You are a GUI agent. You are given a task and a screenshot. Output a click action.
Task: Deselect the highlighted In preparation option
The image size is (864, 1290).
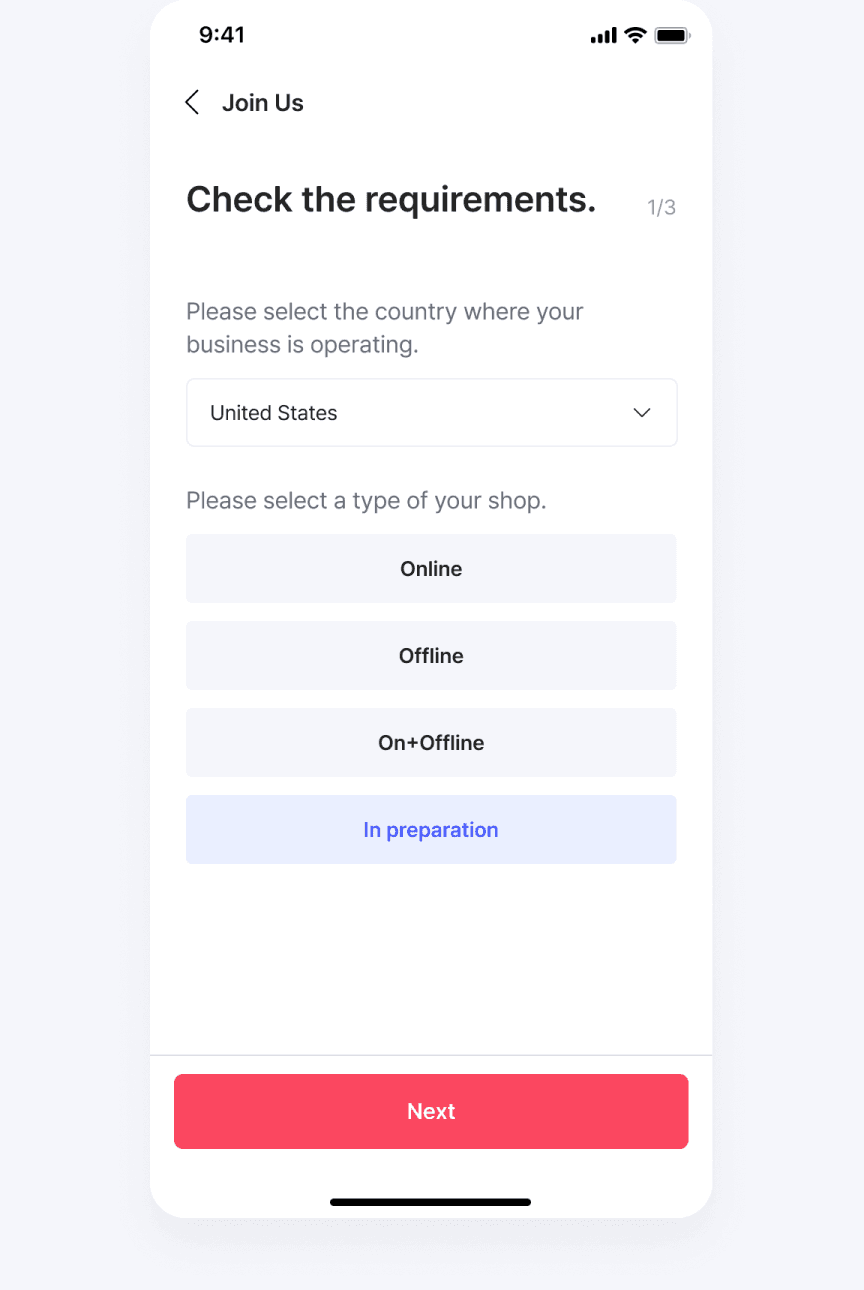click(x=431, y=829)
